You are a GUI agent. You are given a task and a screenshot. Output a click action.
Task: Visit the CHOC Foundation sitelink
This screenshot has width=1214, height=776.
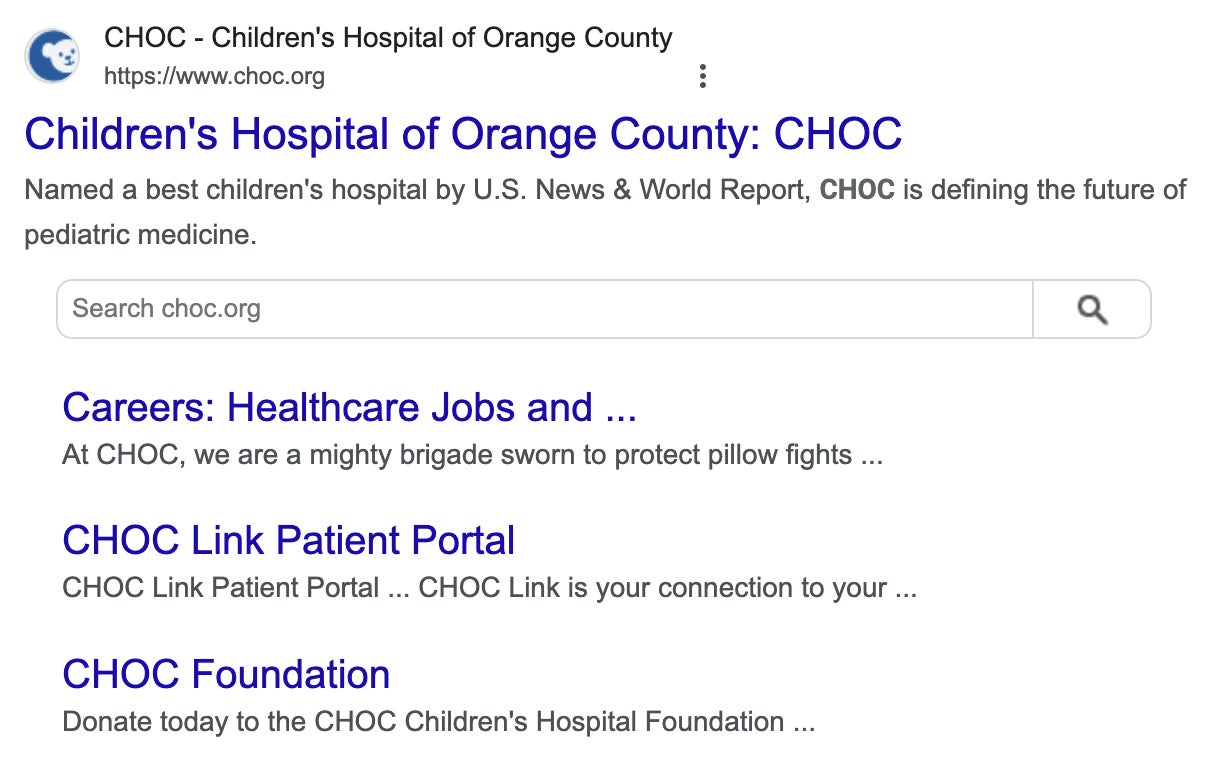[226, 674]
